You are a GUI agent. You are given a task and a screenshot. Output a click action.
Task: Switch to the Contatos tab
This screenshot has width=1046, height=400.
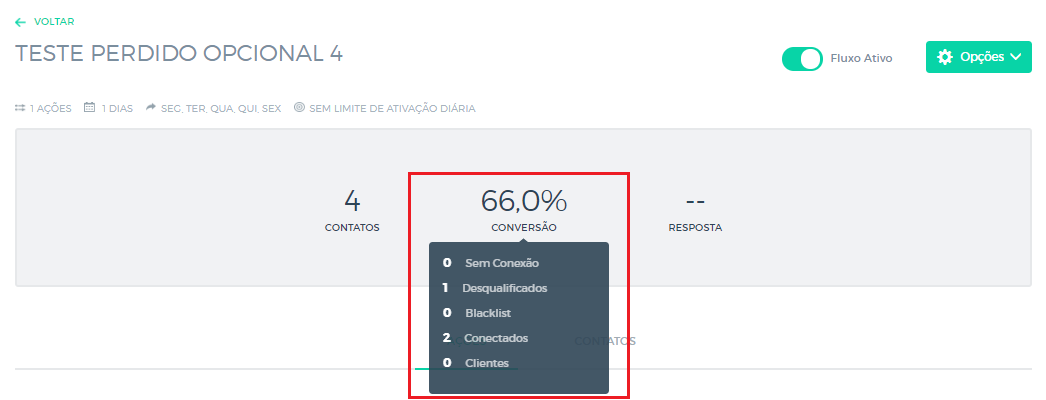tap(604, 341)
